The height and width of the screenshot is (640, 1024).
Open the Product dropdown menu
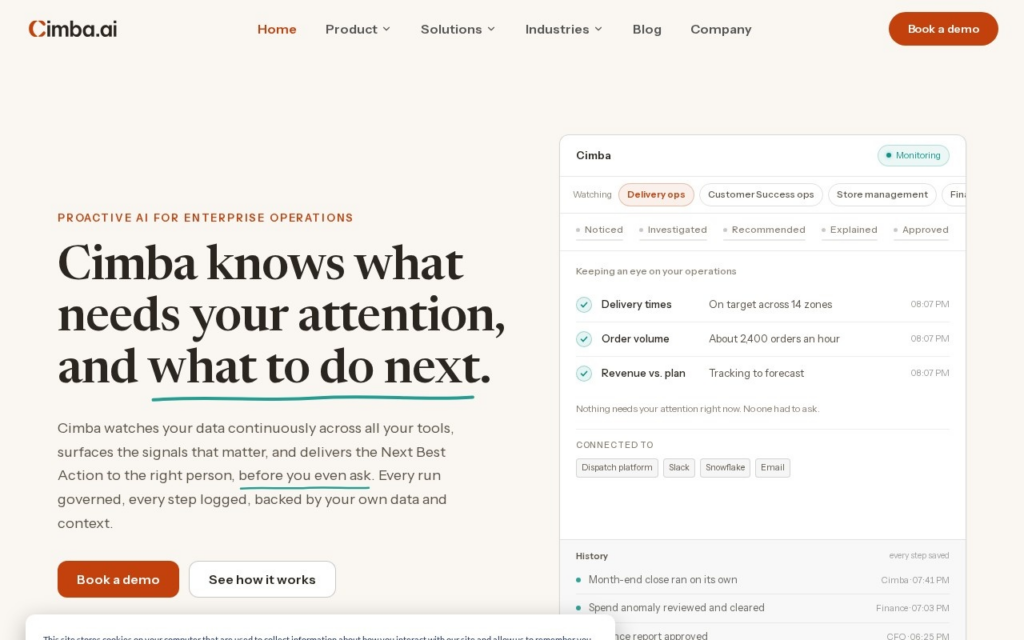pyautogui.click(x=358, y=29)
